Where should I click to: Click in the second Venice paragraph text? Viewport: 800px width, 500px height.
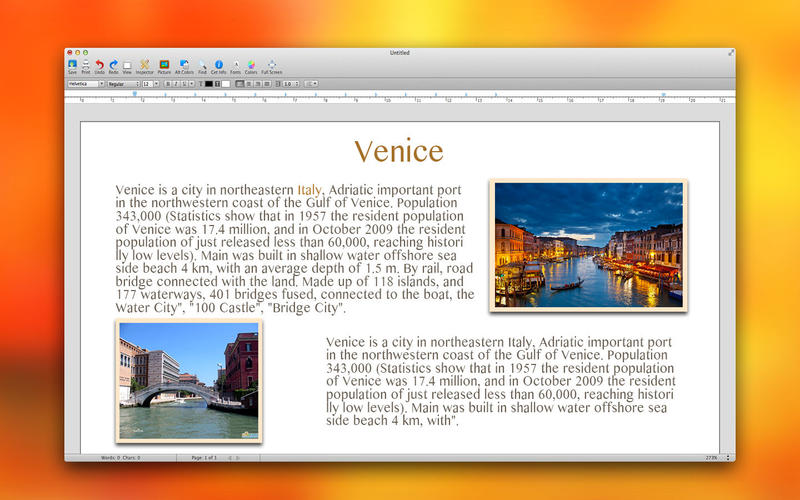click(500, 381)
